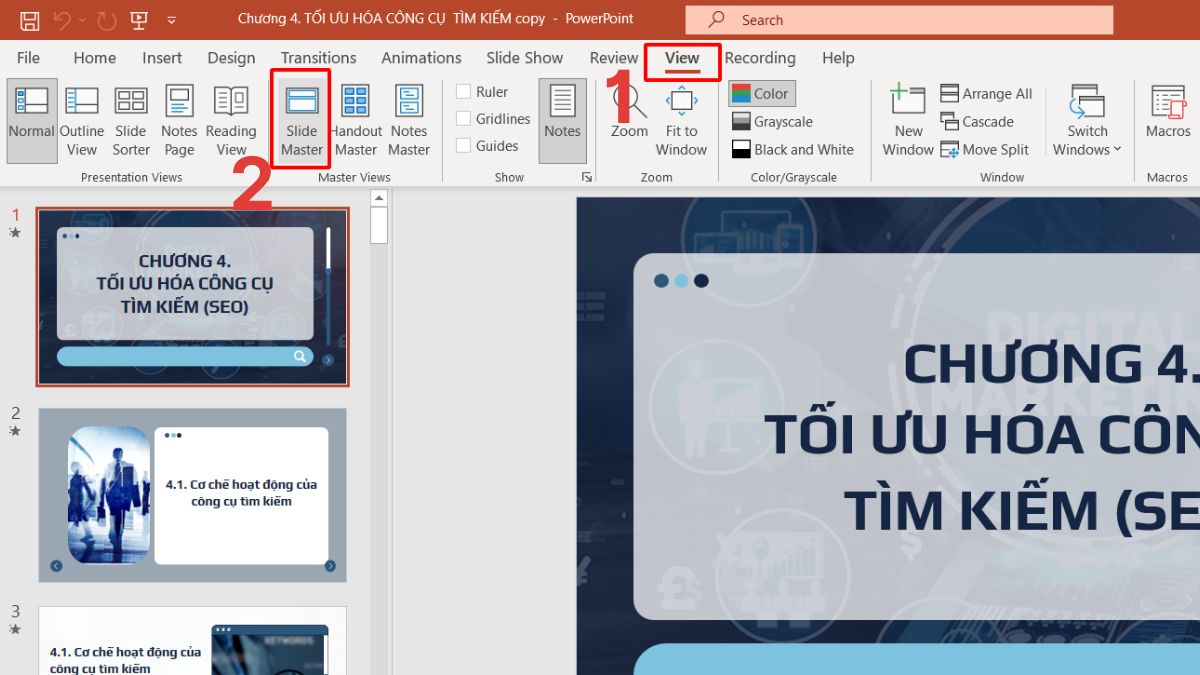Screen dimensions: 1200x675
Task: Click animation star under slide number 1
Action: (15, 233)
